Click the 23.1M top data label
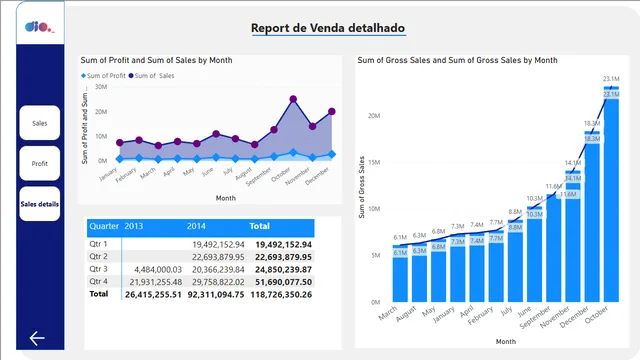Screen dimensions: 640x360 611,79
